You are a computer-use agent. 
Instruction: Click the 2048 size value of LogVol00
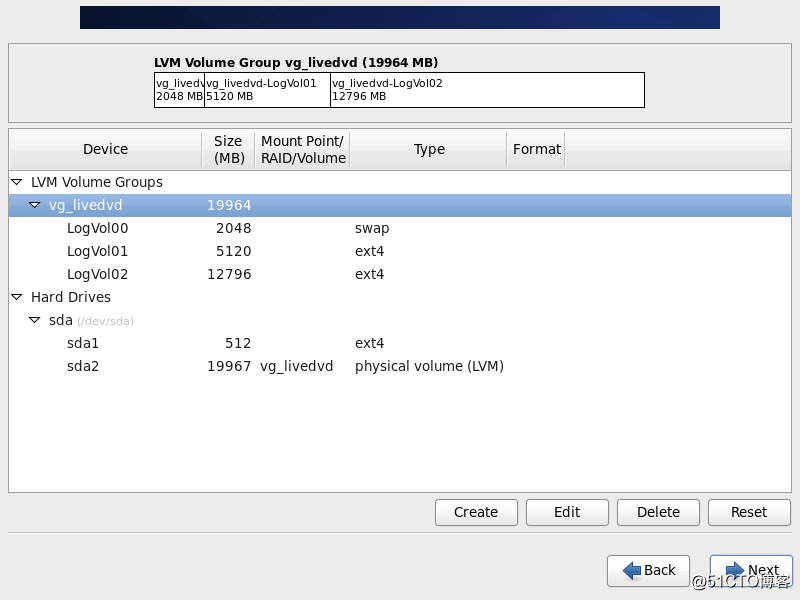(234, 228)
